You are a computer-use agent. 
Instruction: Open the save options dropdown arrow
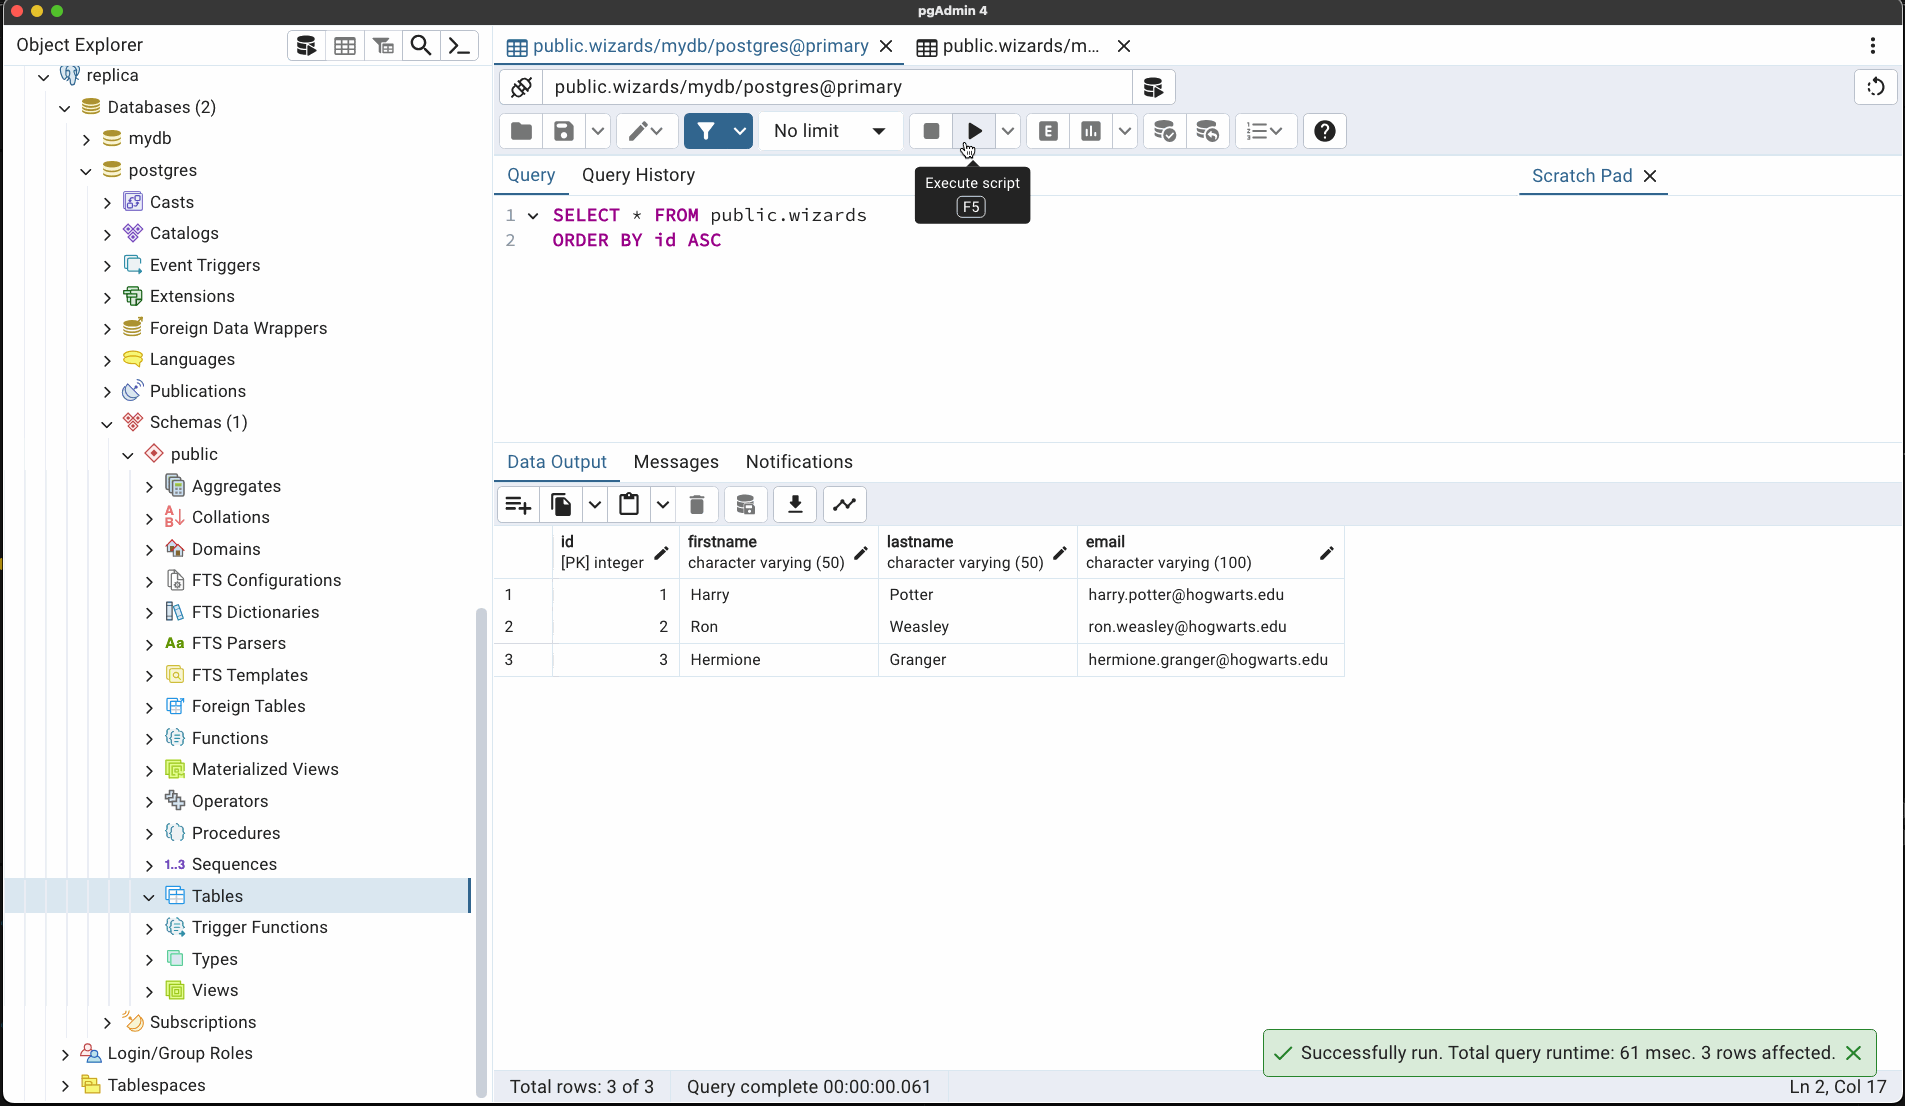(598, 131)
